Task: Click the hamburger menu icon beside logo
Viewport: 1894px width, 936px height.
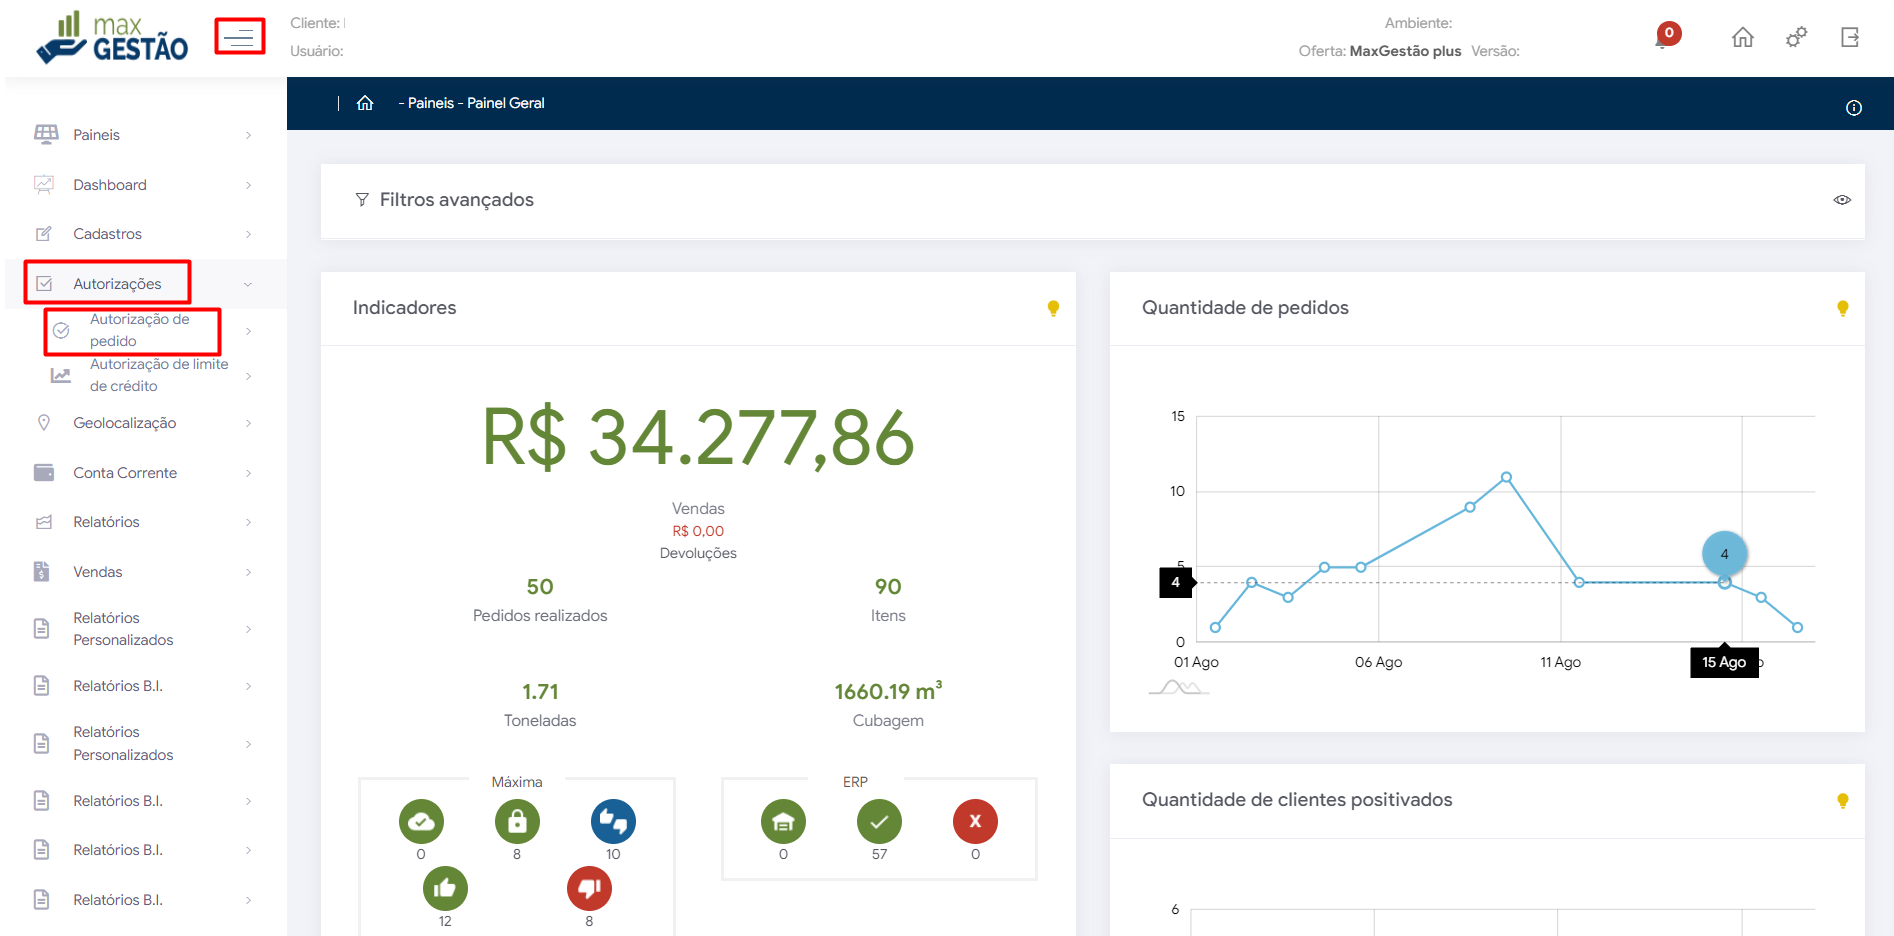Action: point(239,37)
